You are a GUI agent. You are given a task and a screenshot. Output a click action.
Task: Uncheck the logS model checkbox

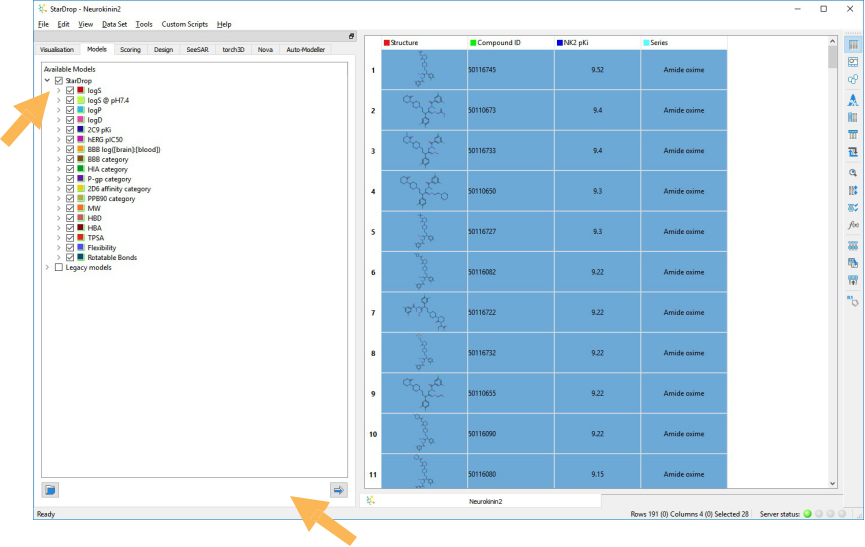(x=70, y=90)
